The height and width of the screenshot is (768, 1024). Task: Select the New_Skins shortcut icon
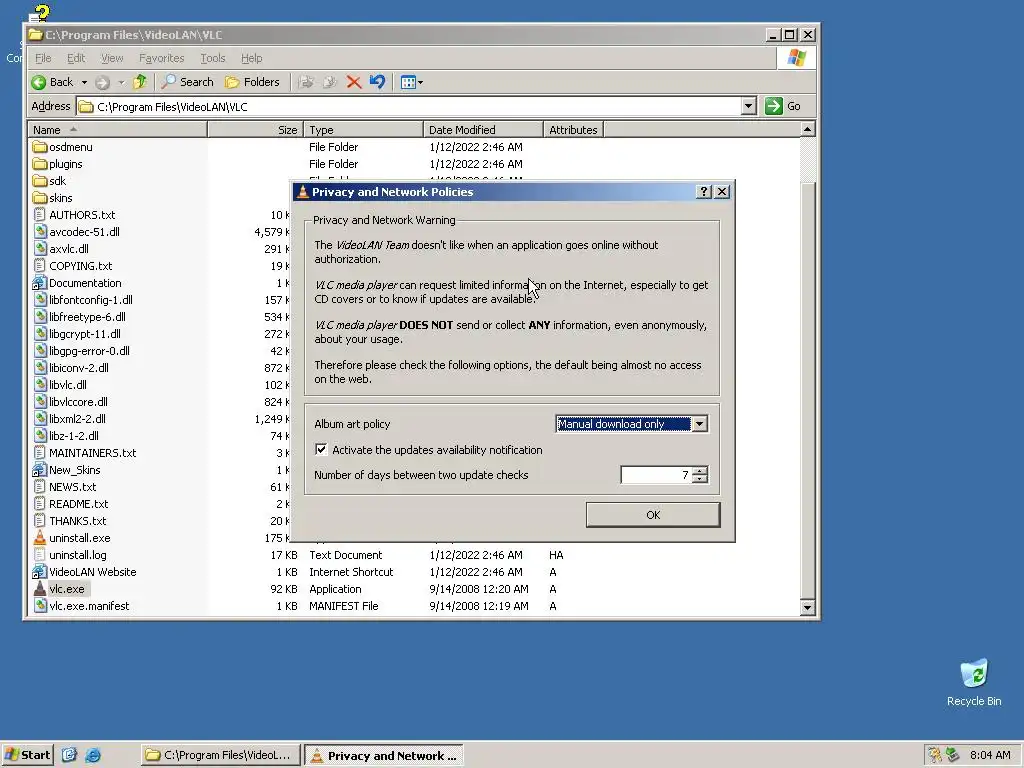[x=40, y=470]
